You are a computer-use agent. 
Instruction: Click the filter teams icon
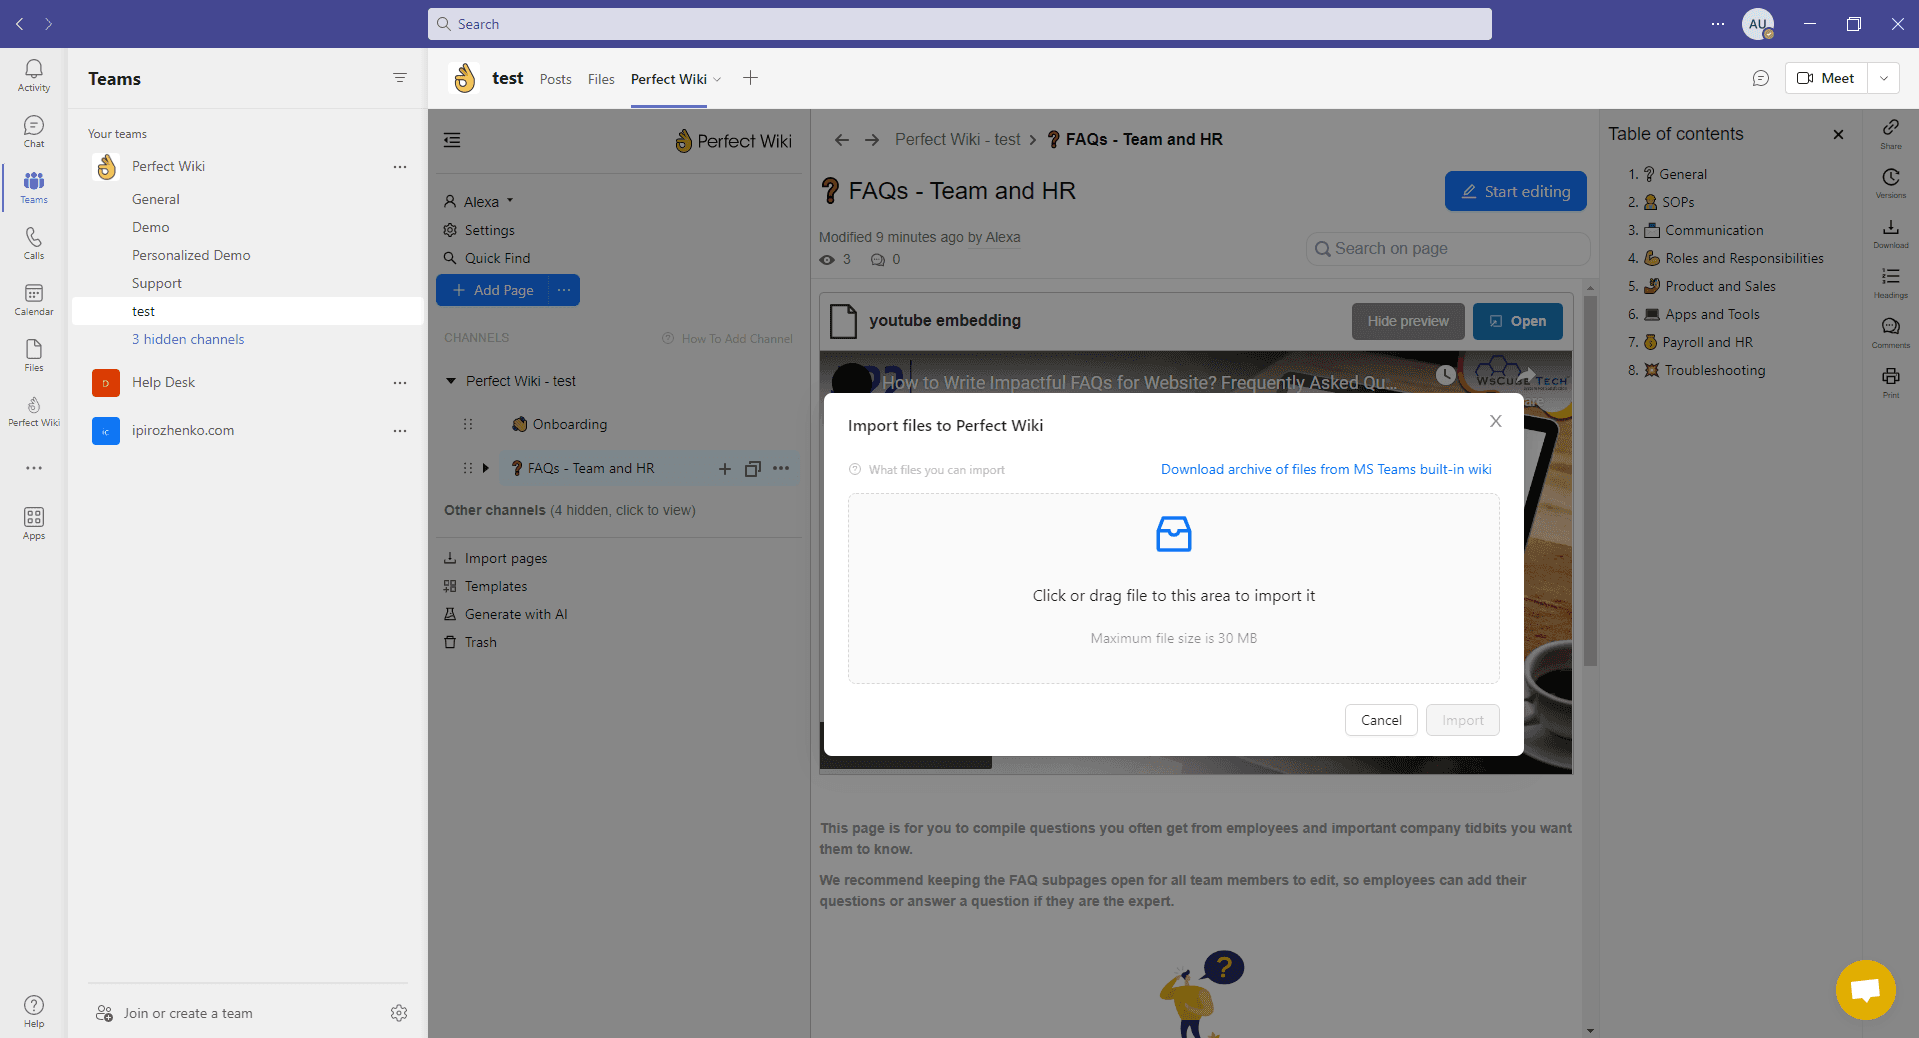[x=400, y=78]
